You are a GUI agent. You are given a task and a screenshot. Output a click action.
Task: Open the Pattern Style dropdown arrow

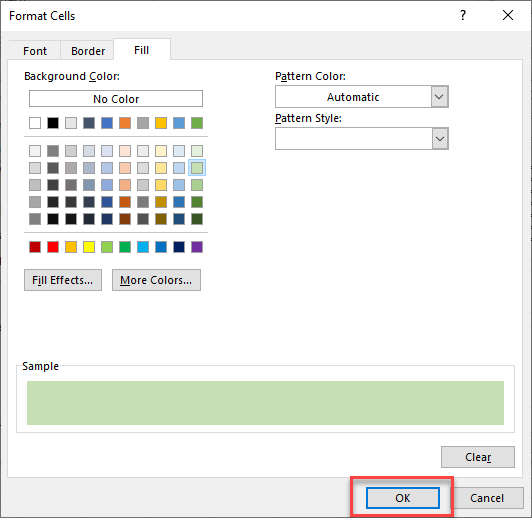440,138
